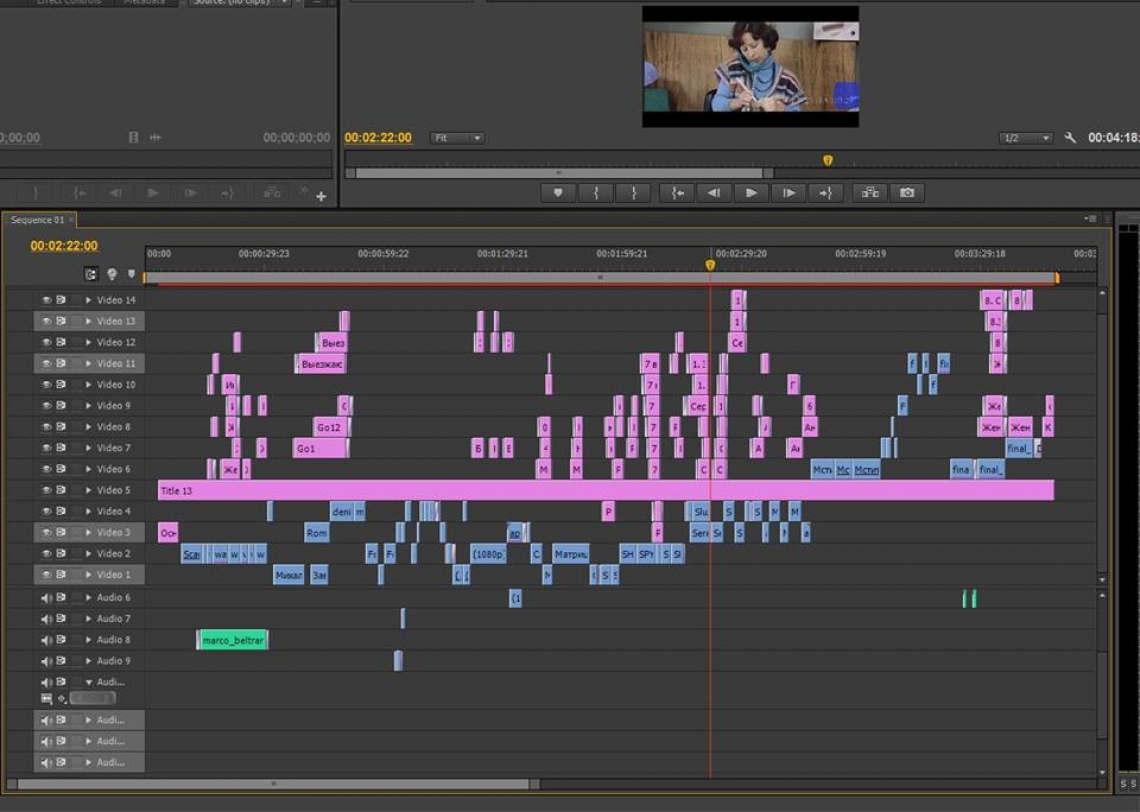1140x812 pixels.
Task: Toggle sync lock for Video 5
Action: point(61,490)
